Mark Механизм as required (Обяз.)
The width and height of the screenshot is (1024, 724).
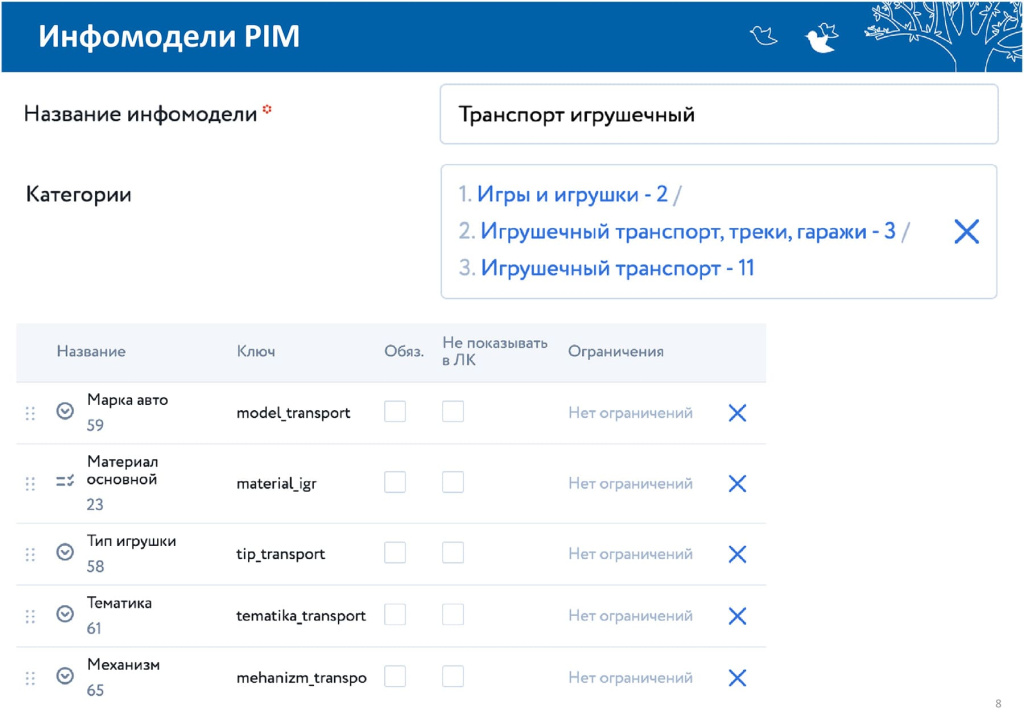point(395,677)
